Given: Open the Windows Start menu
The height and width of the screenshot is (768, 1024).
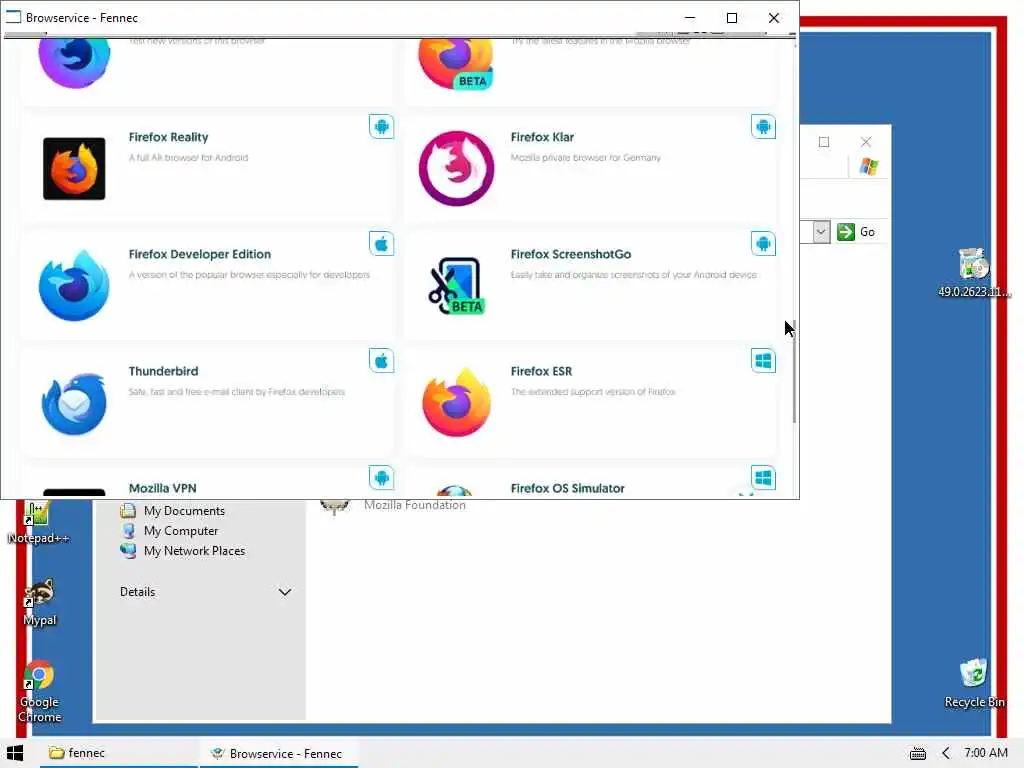Looking at the screenshot, I should 15,753.
